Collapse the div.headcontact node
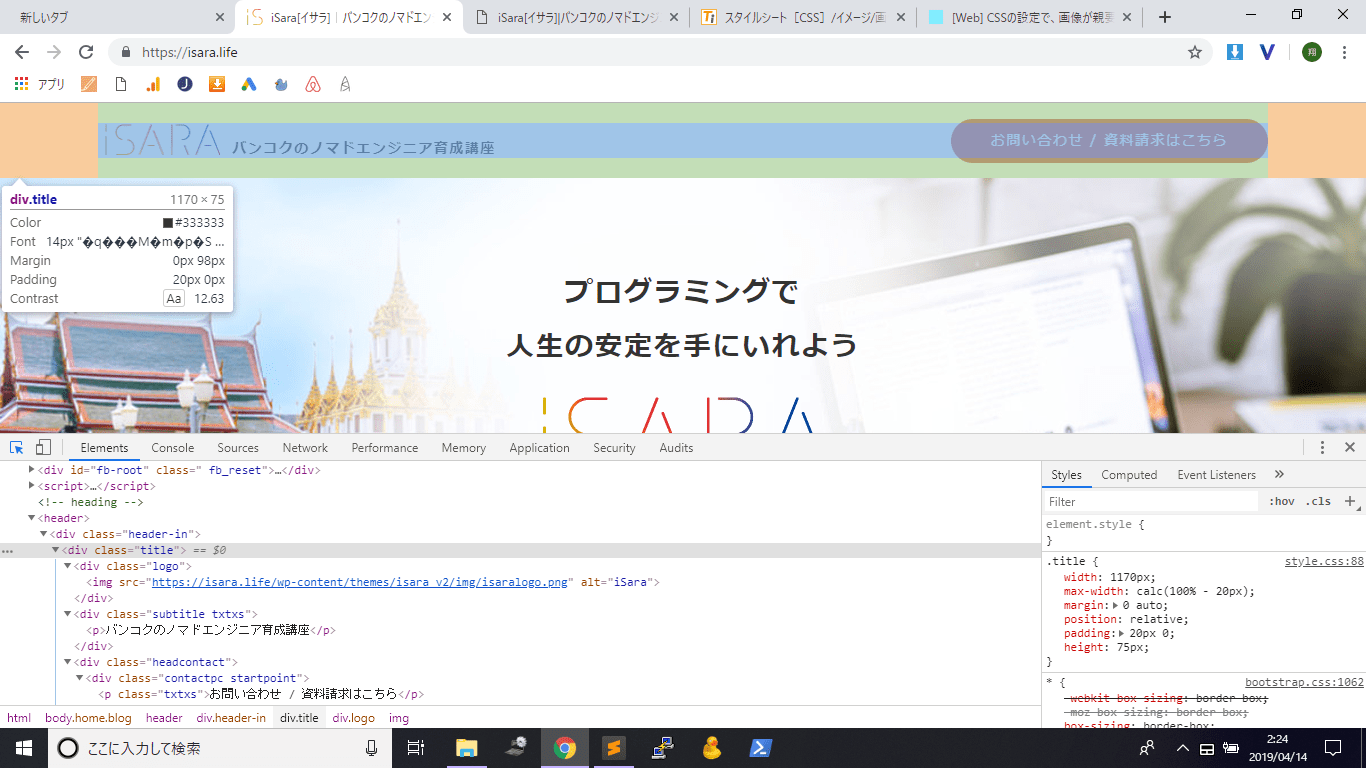This screenshot has width=1366, height=768. pos(68,662)
